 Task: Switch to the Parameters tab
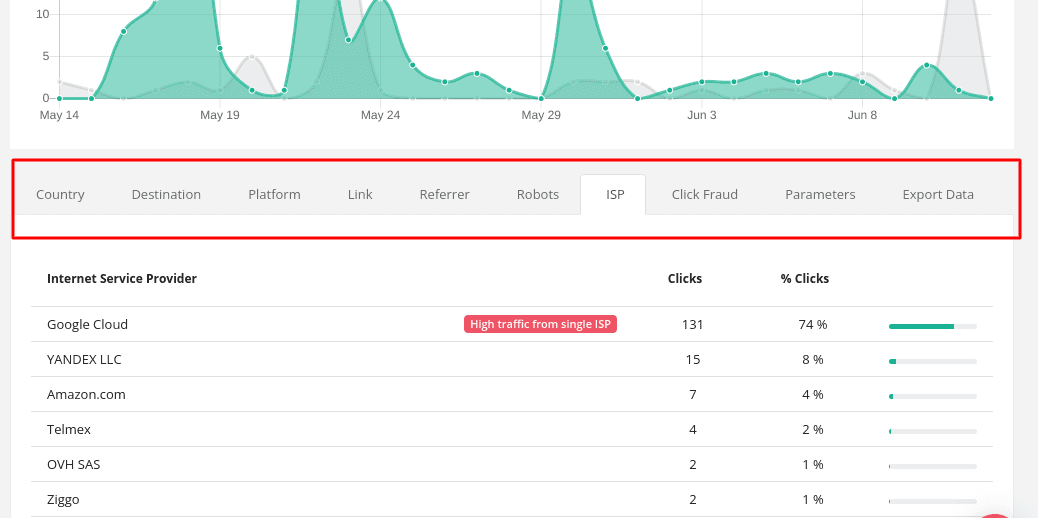[x=820, y=194]
